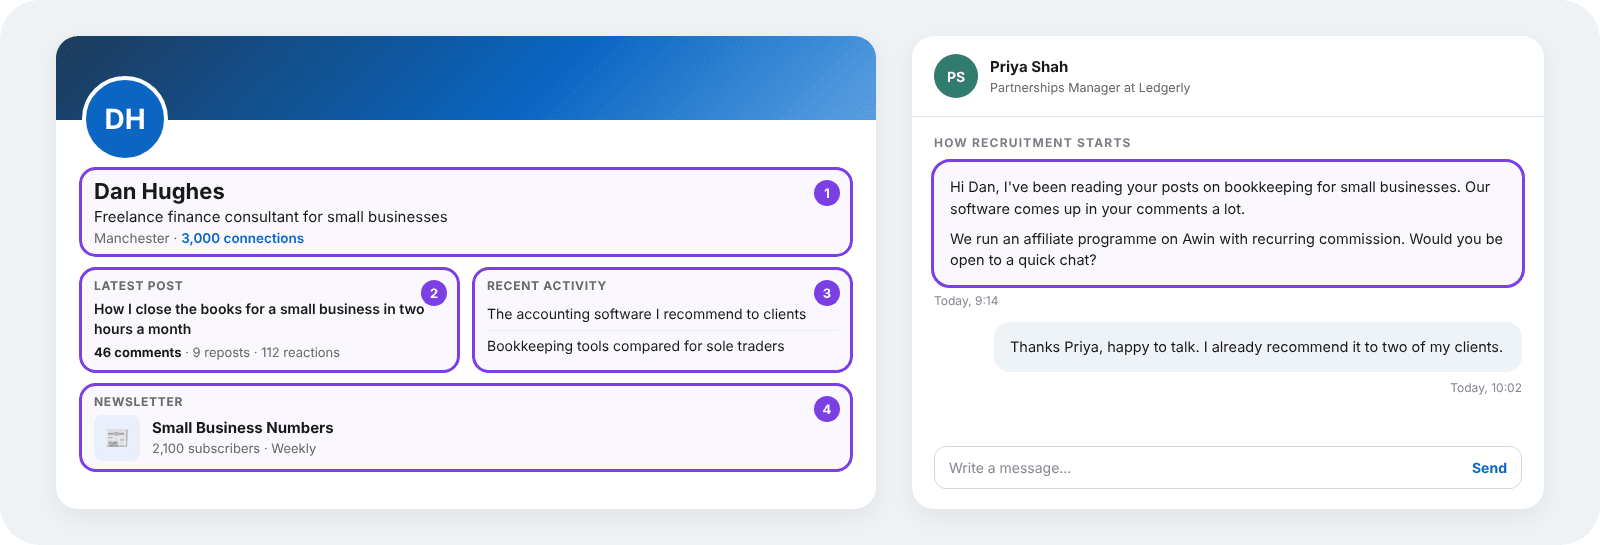Screen dimensions: 1600x545
Task: Click the Manchester location text
Action: [132, 238]
